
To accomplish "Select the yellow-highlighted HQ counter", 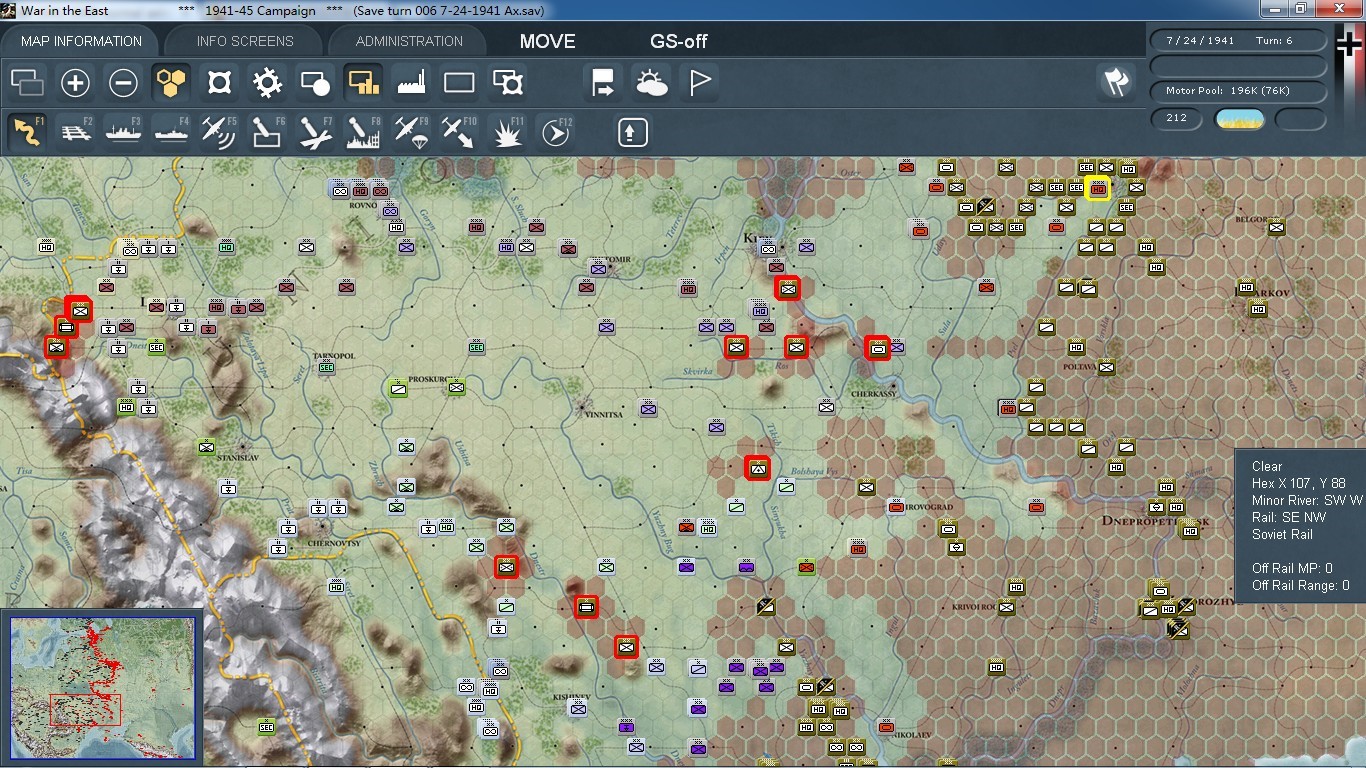I will point(1098,188).
